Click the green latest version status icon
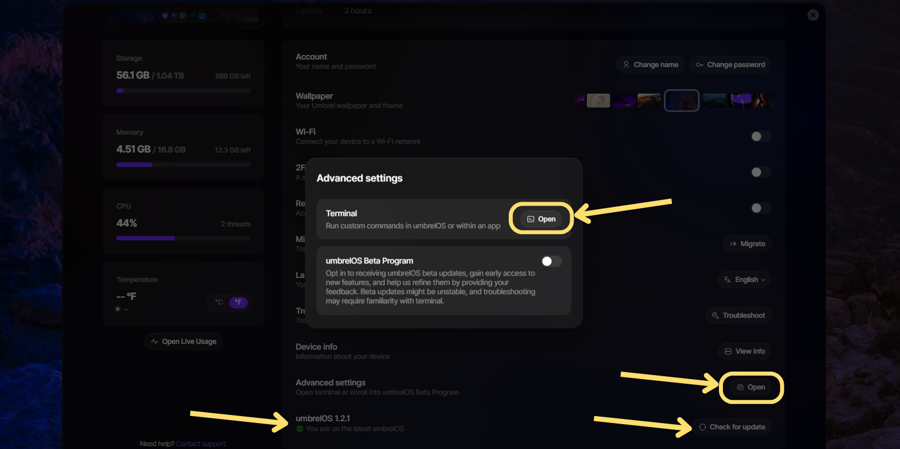 click(x=299, y=429)
